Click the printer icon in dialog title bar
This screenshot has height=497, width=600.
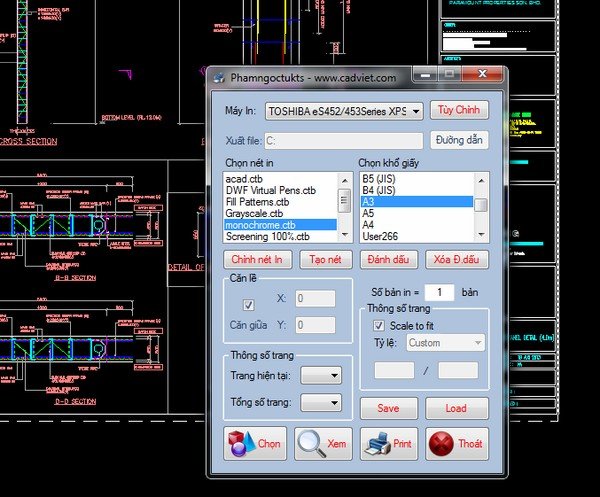pyautogui.click(x=219, y=78)
